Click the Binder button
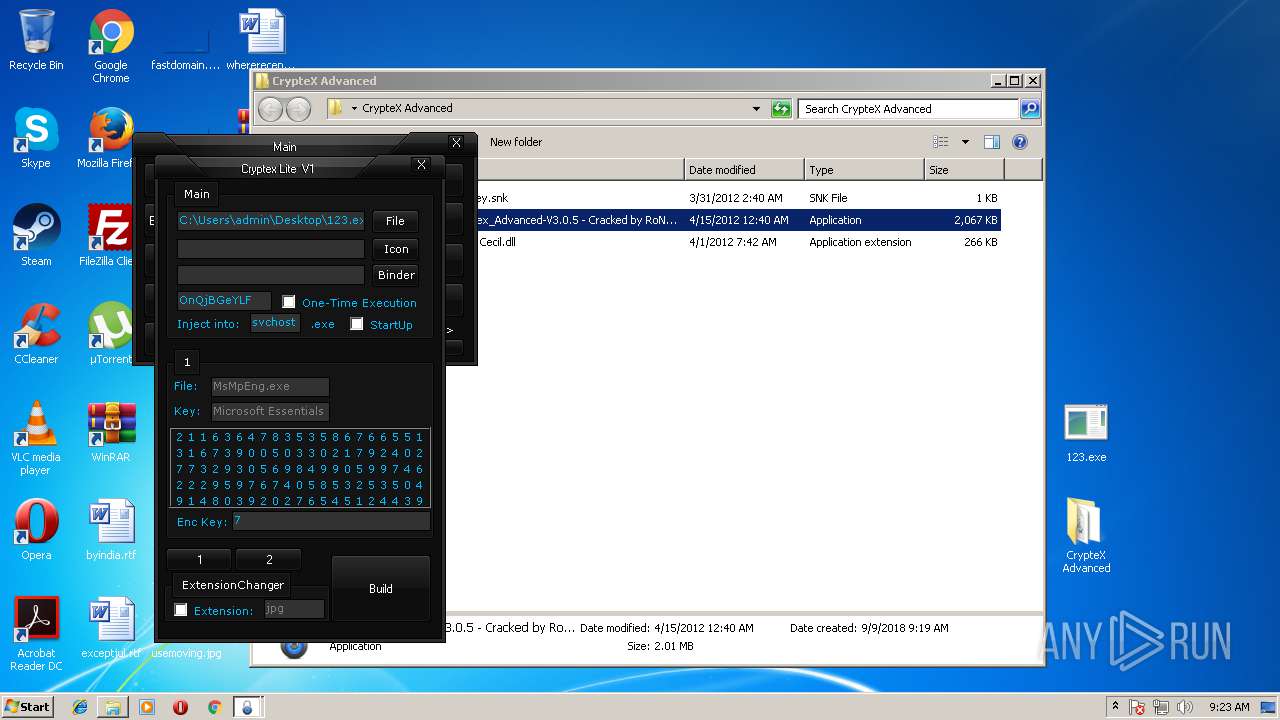1280x720 pixels. coord(396,275)
